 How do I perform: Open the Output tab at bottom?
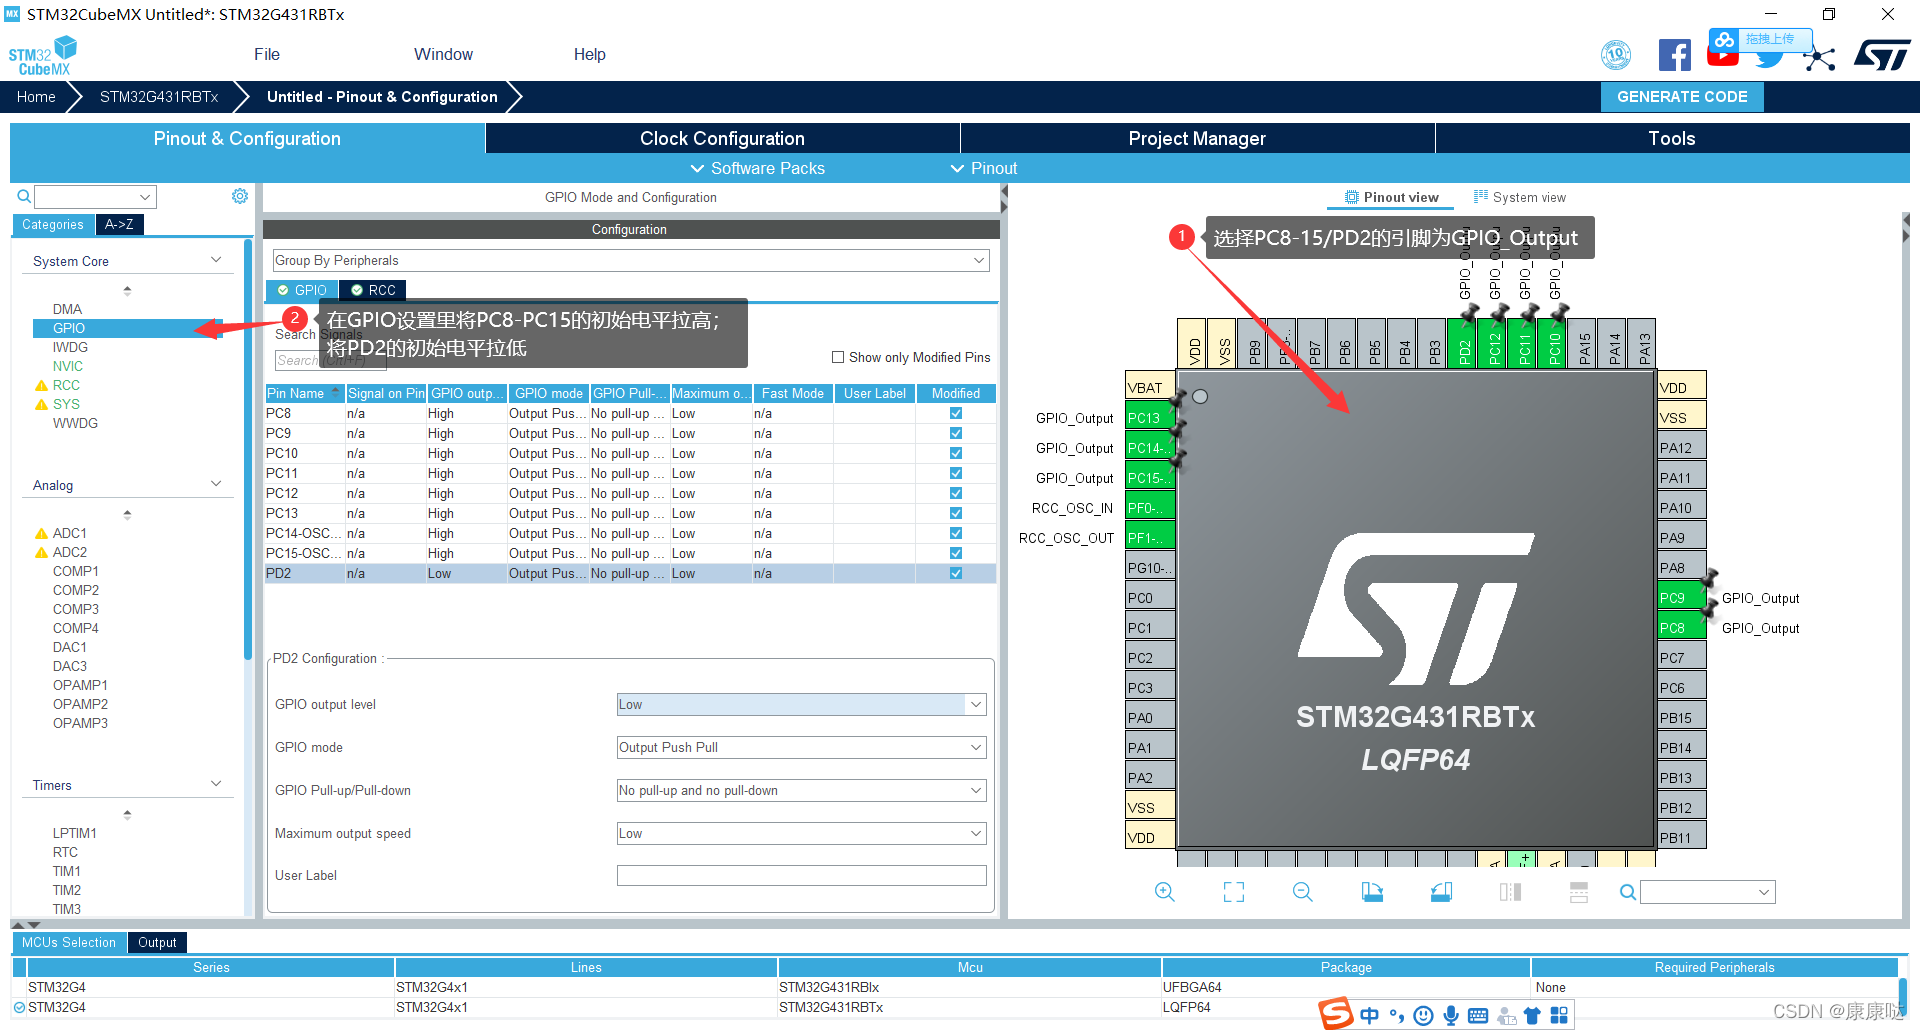[157, 942]
